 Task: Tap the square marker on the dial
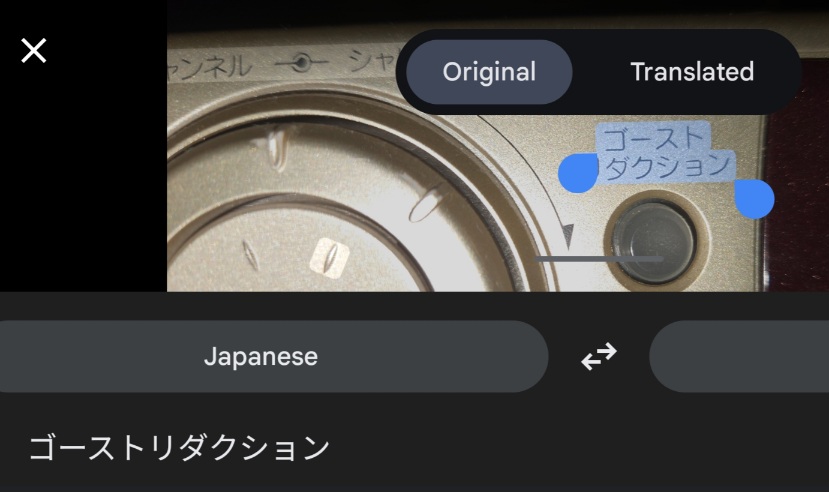click(329, 258)
